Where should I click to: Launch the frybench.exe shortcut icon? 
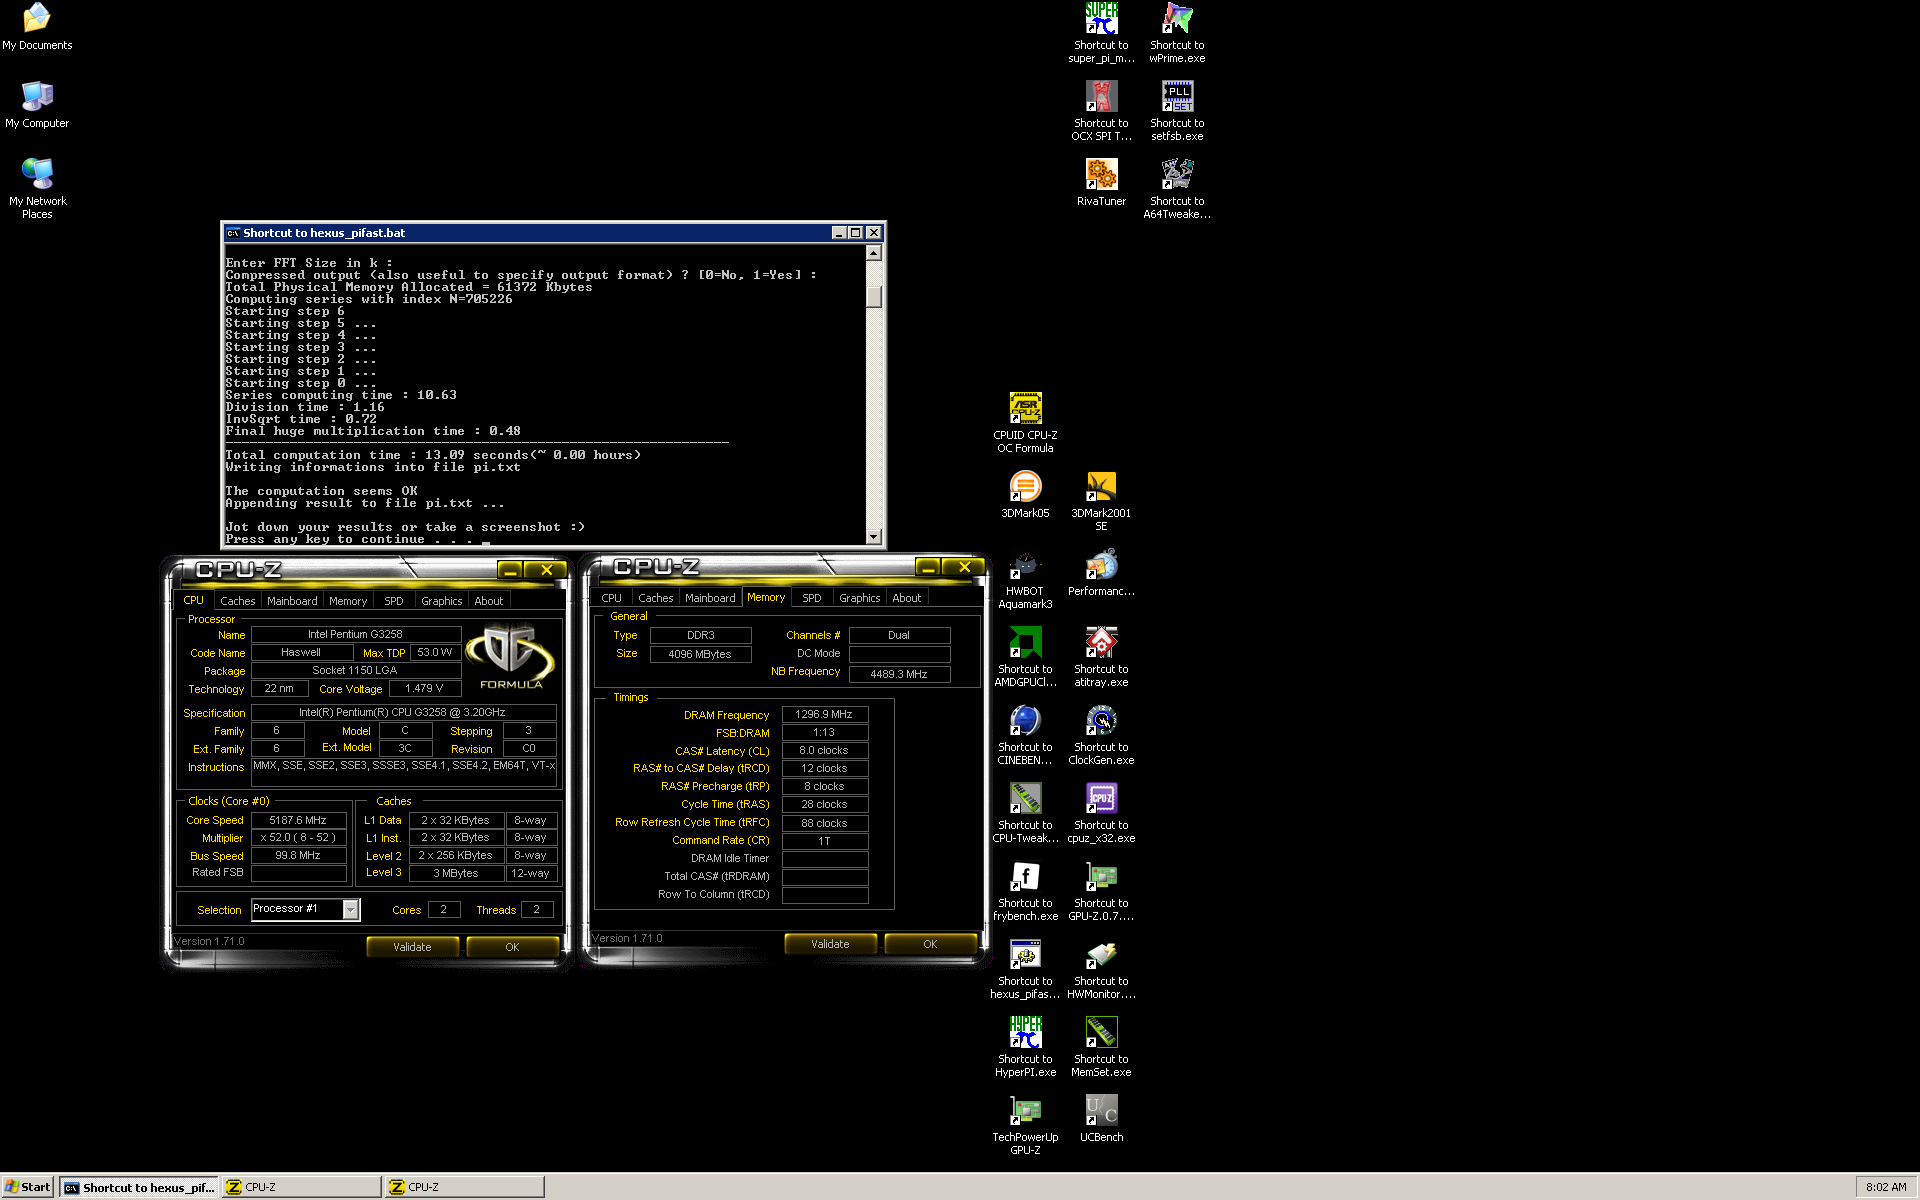point(1025,891)
